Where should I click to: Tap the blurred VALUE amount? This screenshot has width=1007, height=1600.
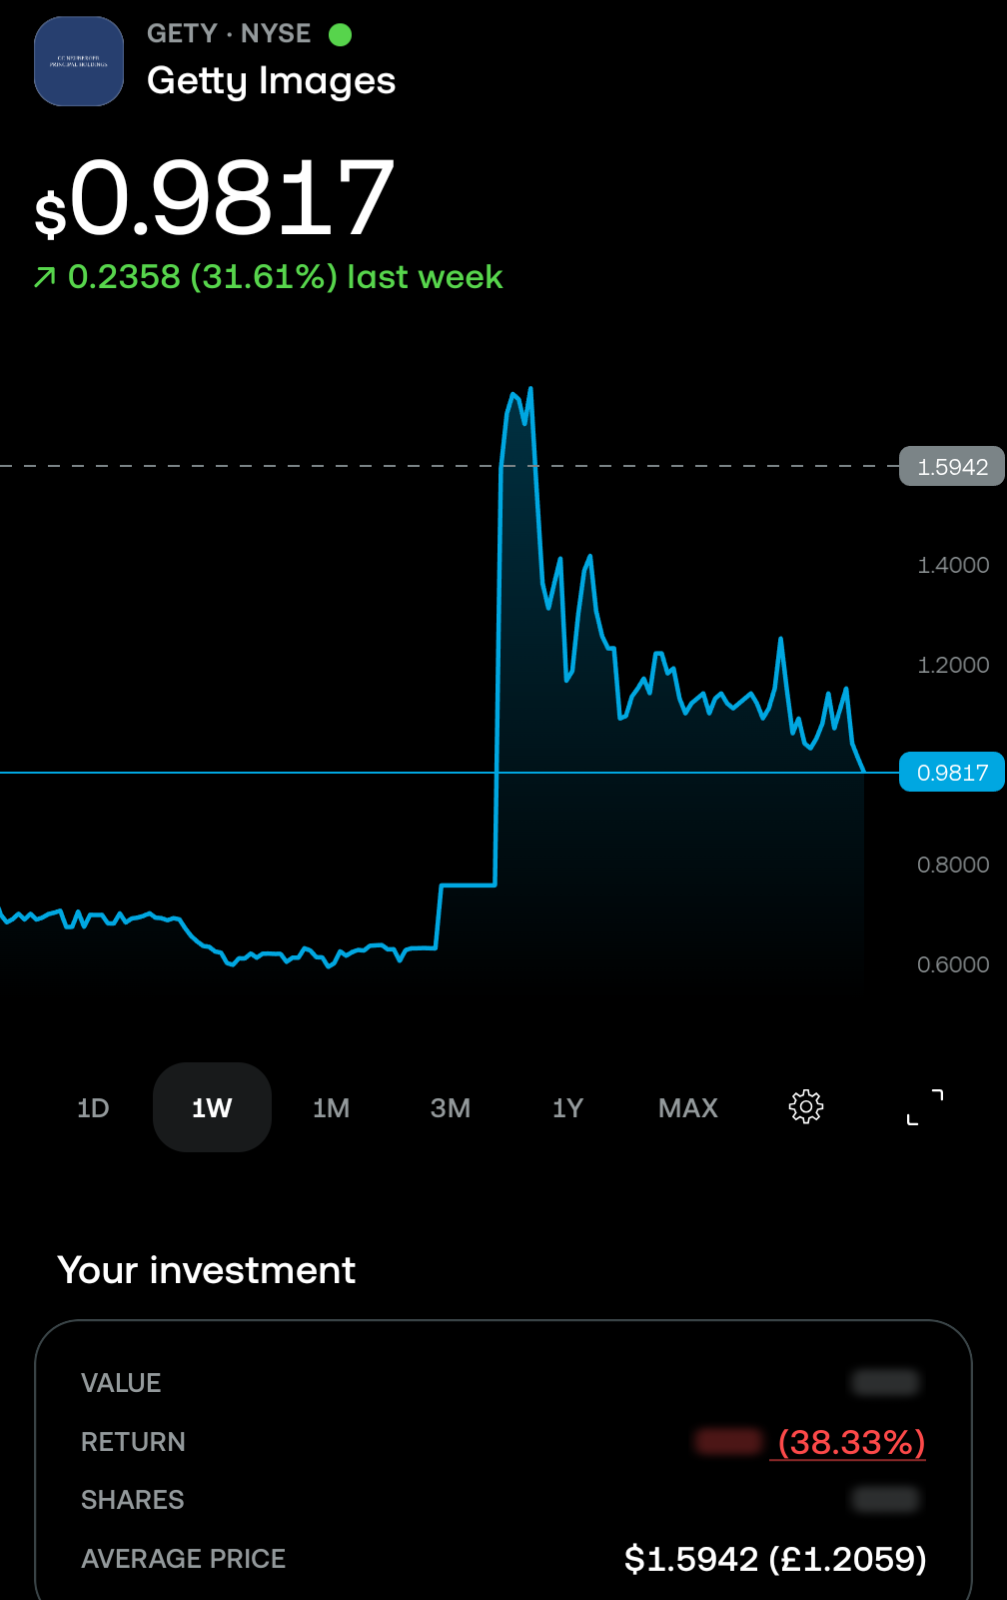click(x=885, y=1383)
